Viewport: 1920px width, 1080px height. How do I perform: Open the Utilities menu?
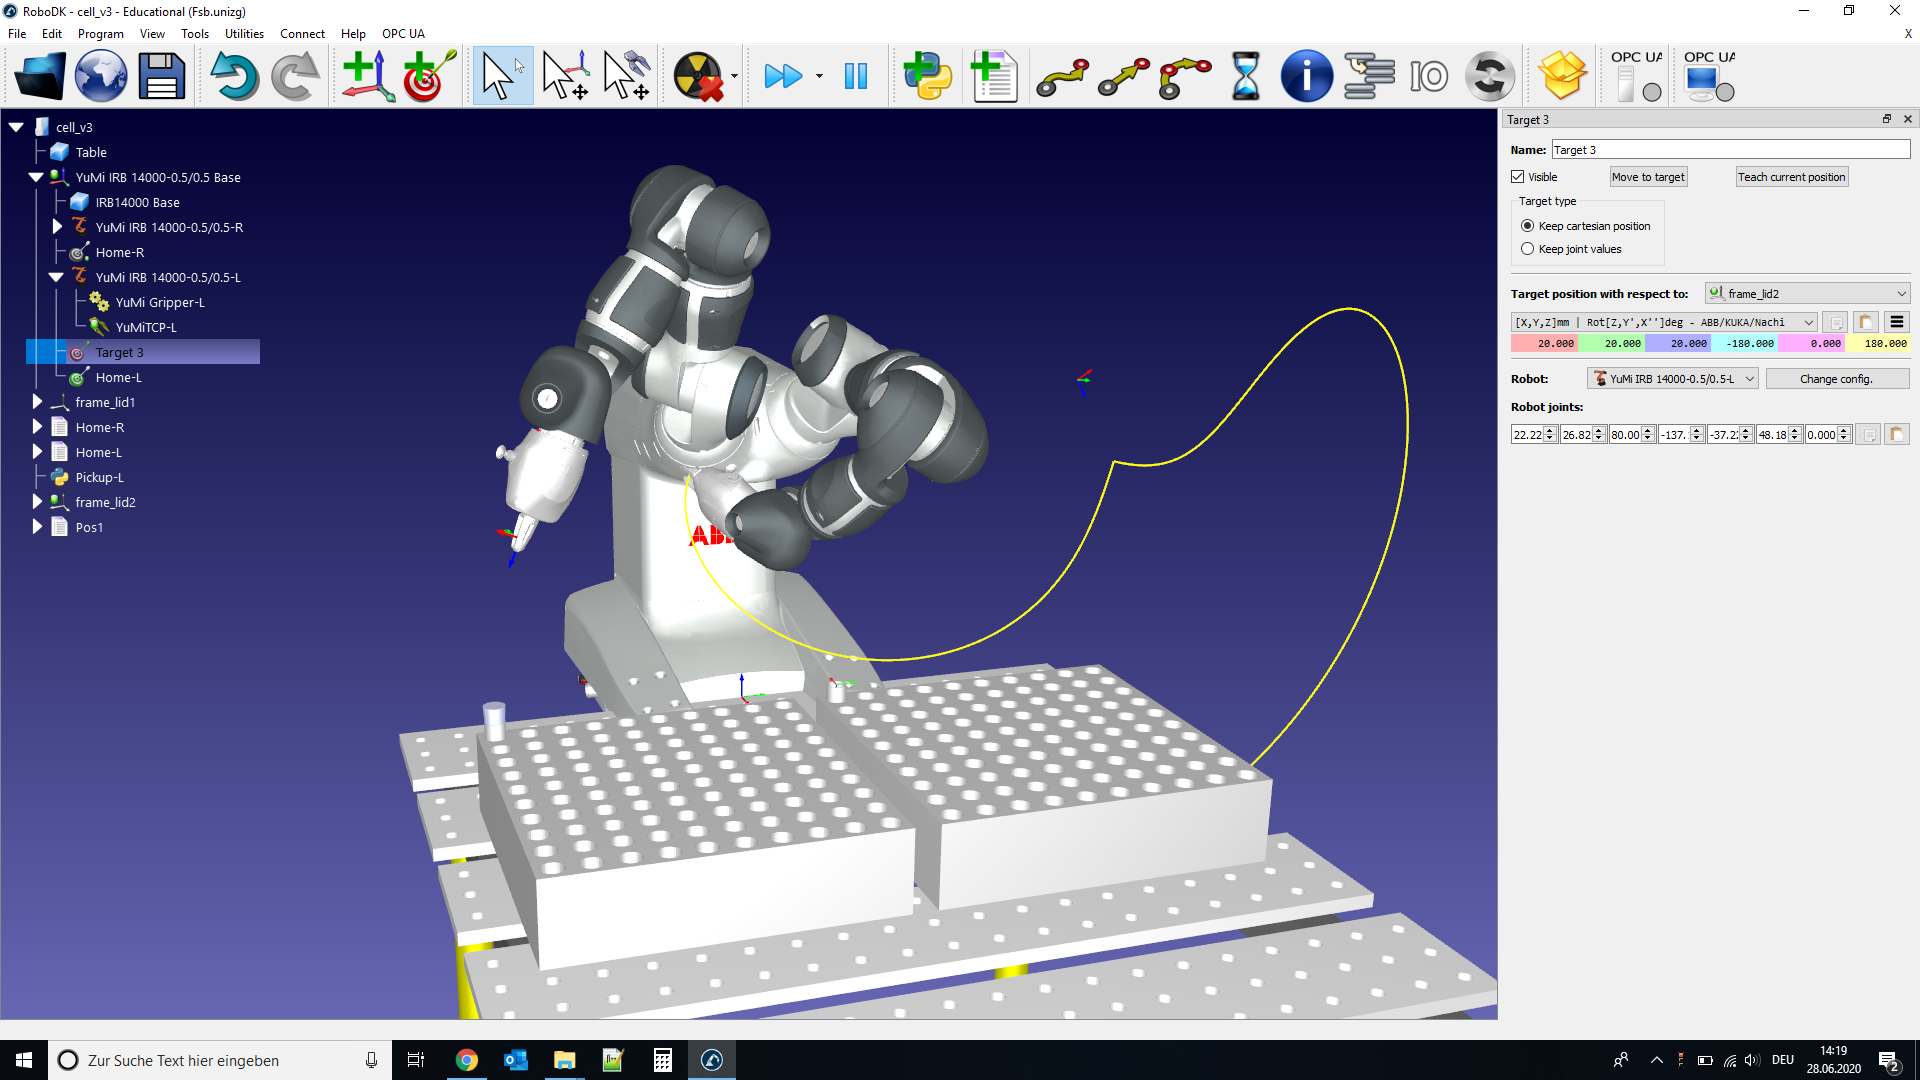(x=244, y=33)
